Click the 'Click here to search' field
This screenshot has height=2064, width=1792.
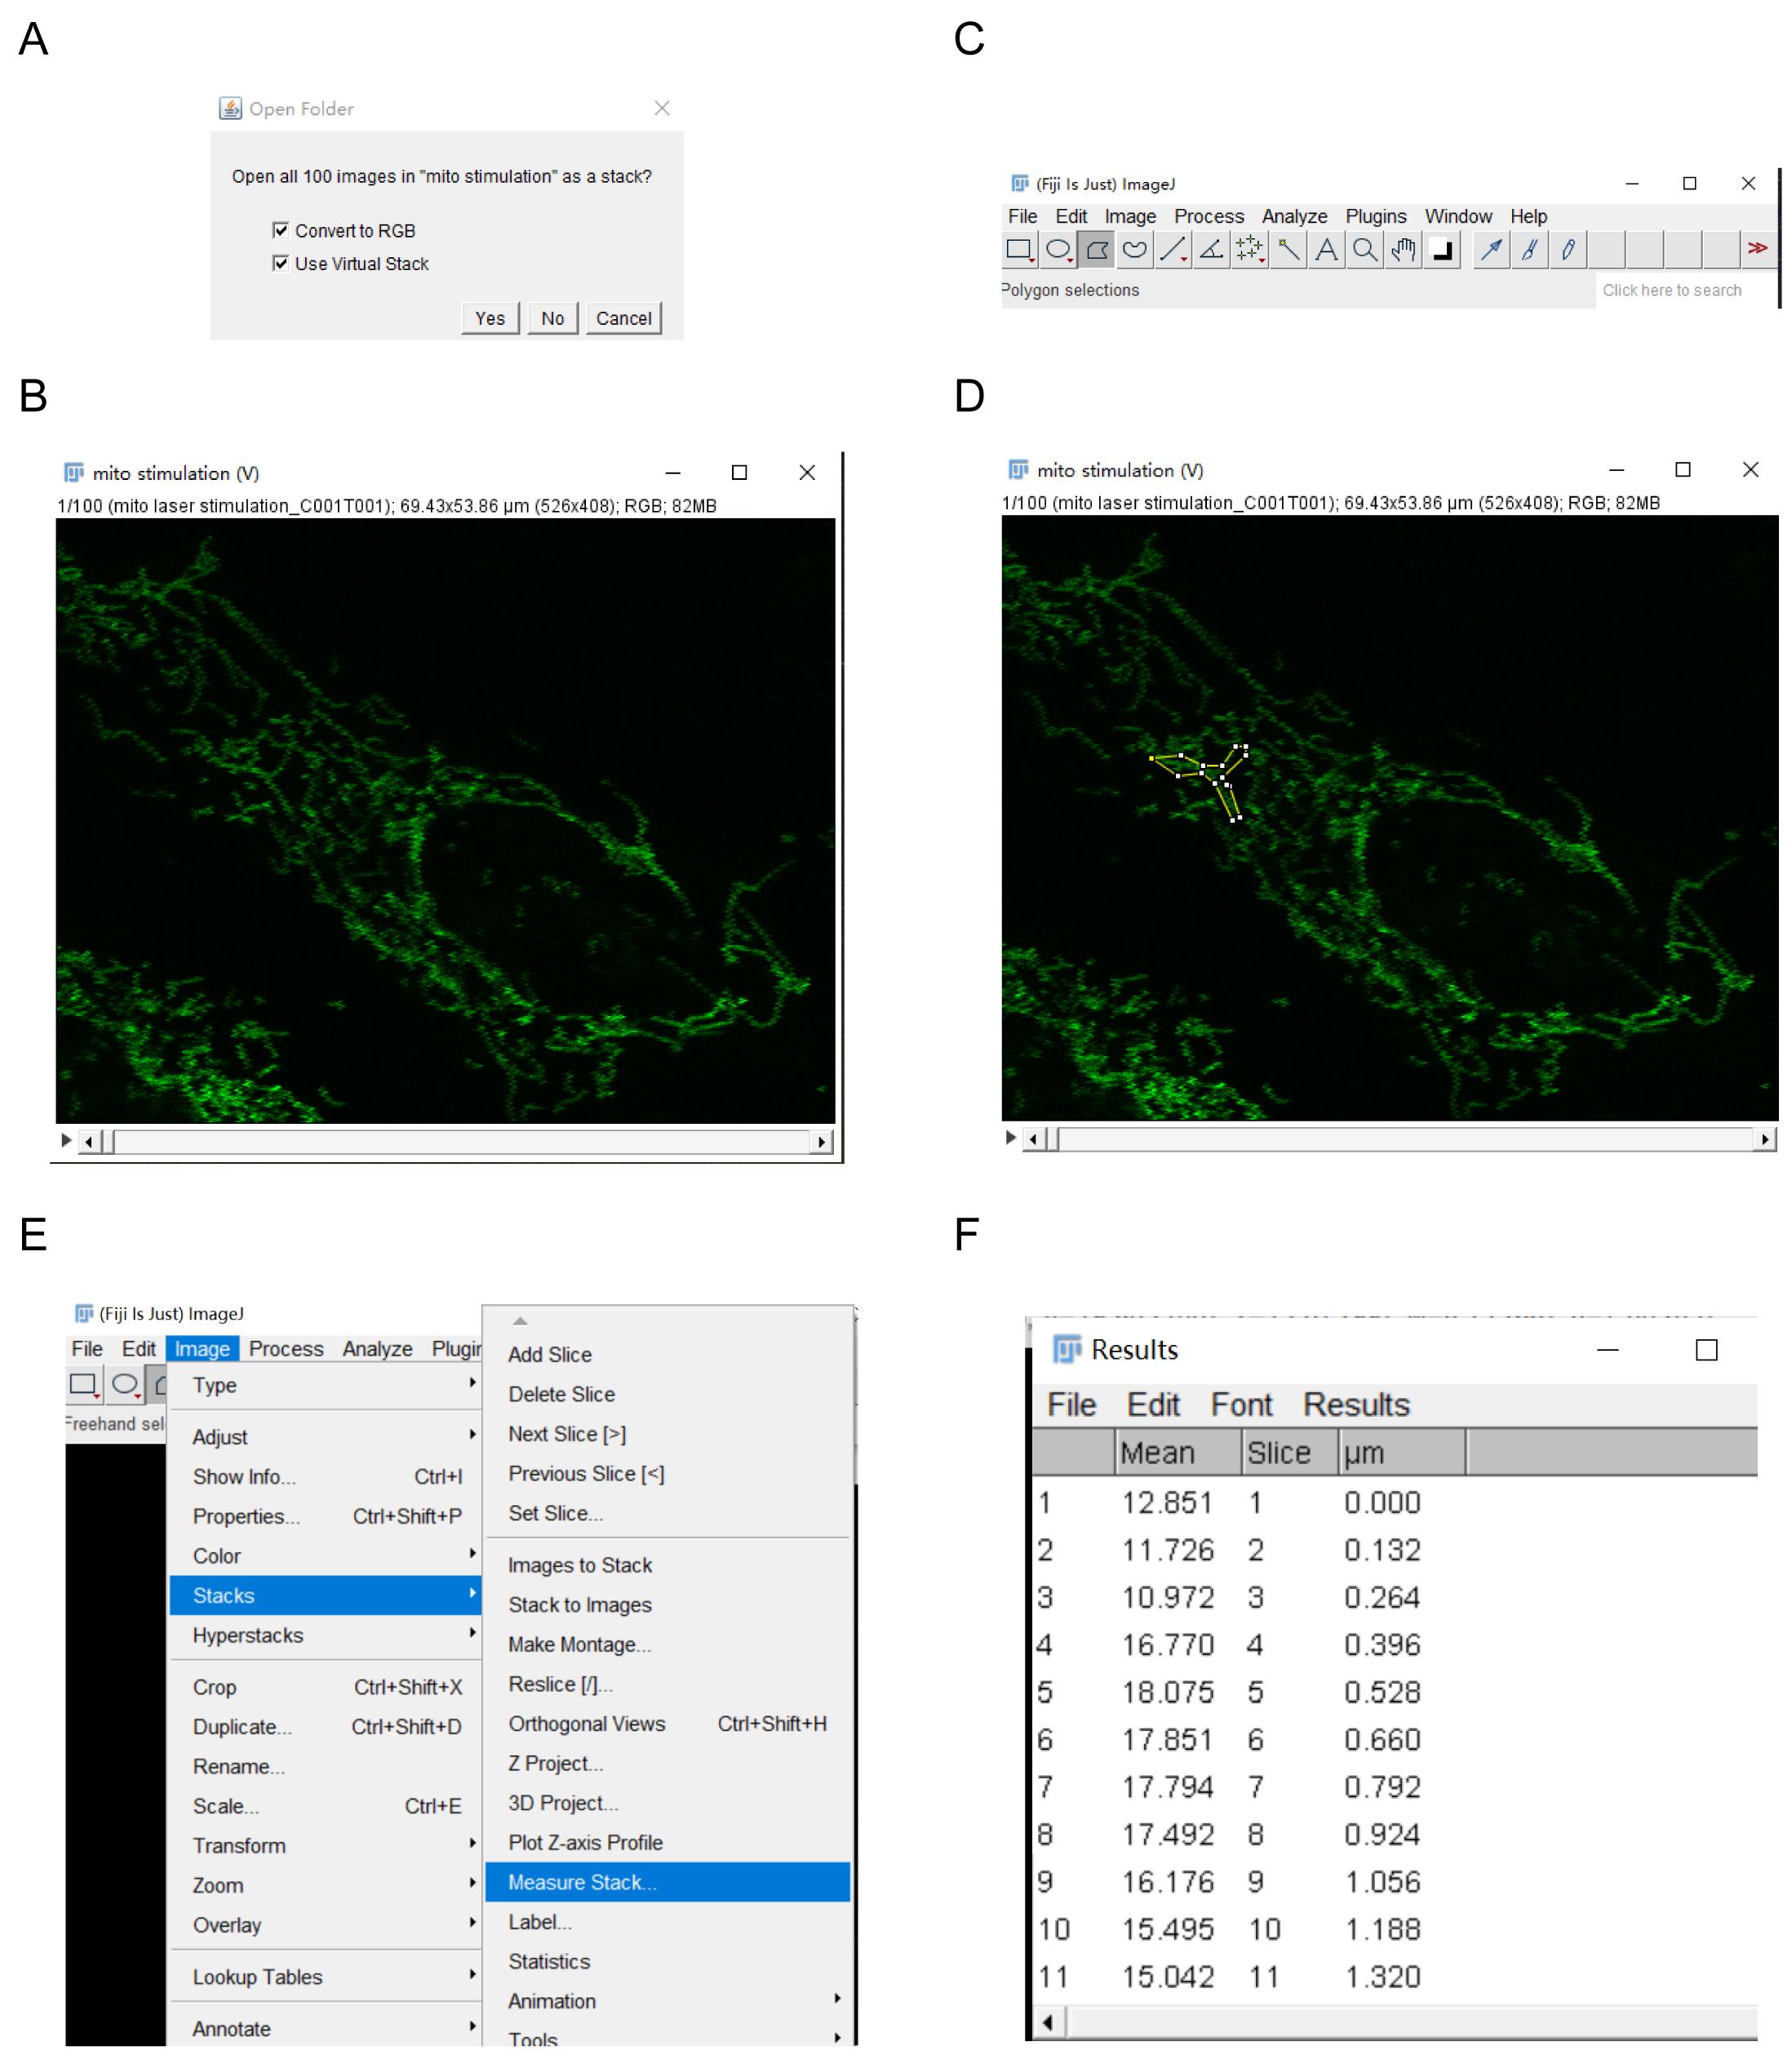coord(1687,290)
